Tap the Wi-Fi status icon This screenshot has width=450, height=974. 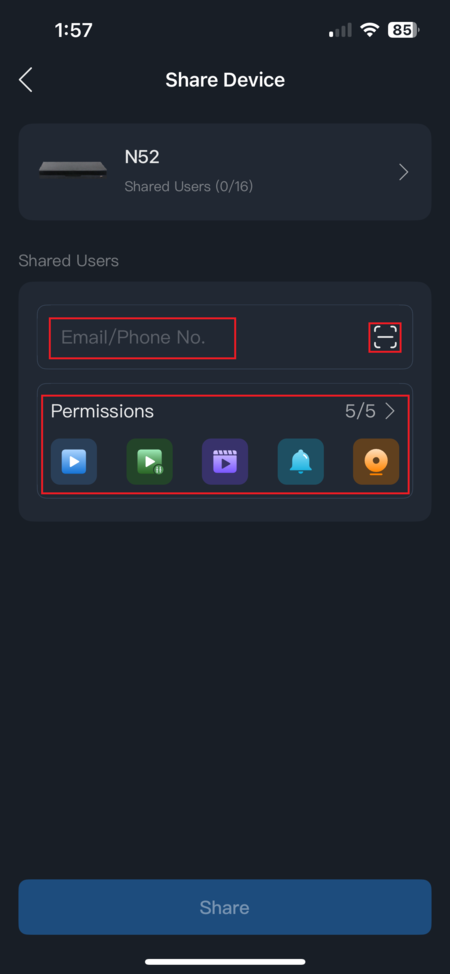pos(370,30)
